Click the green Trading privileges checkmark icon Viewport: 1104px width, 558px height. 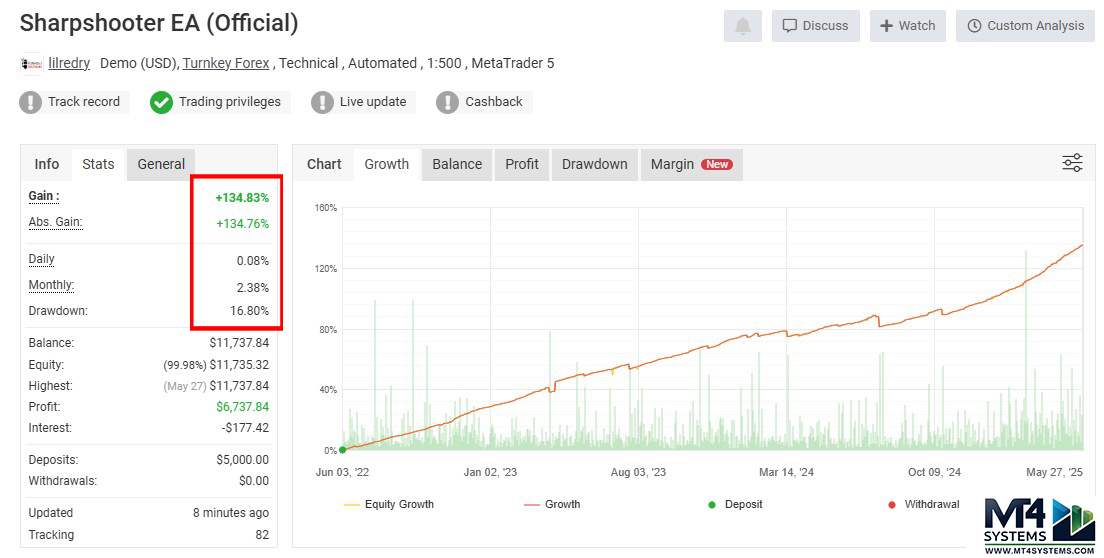tap(162, 102)
